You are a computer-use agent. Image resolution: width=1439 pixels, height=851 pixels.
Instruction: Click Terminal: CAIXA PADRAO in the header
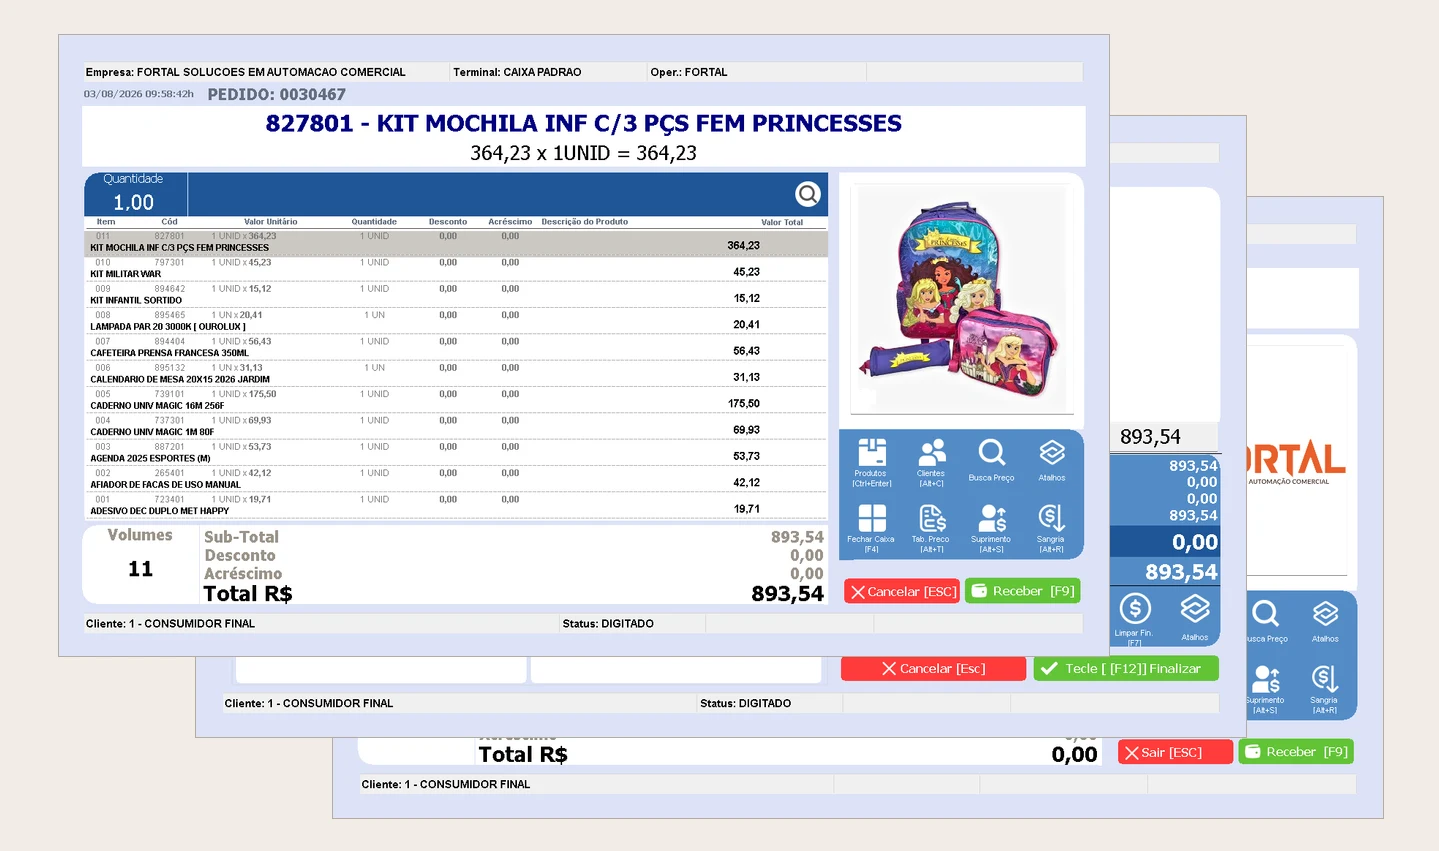point(517,72)
